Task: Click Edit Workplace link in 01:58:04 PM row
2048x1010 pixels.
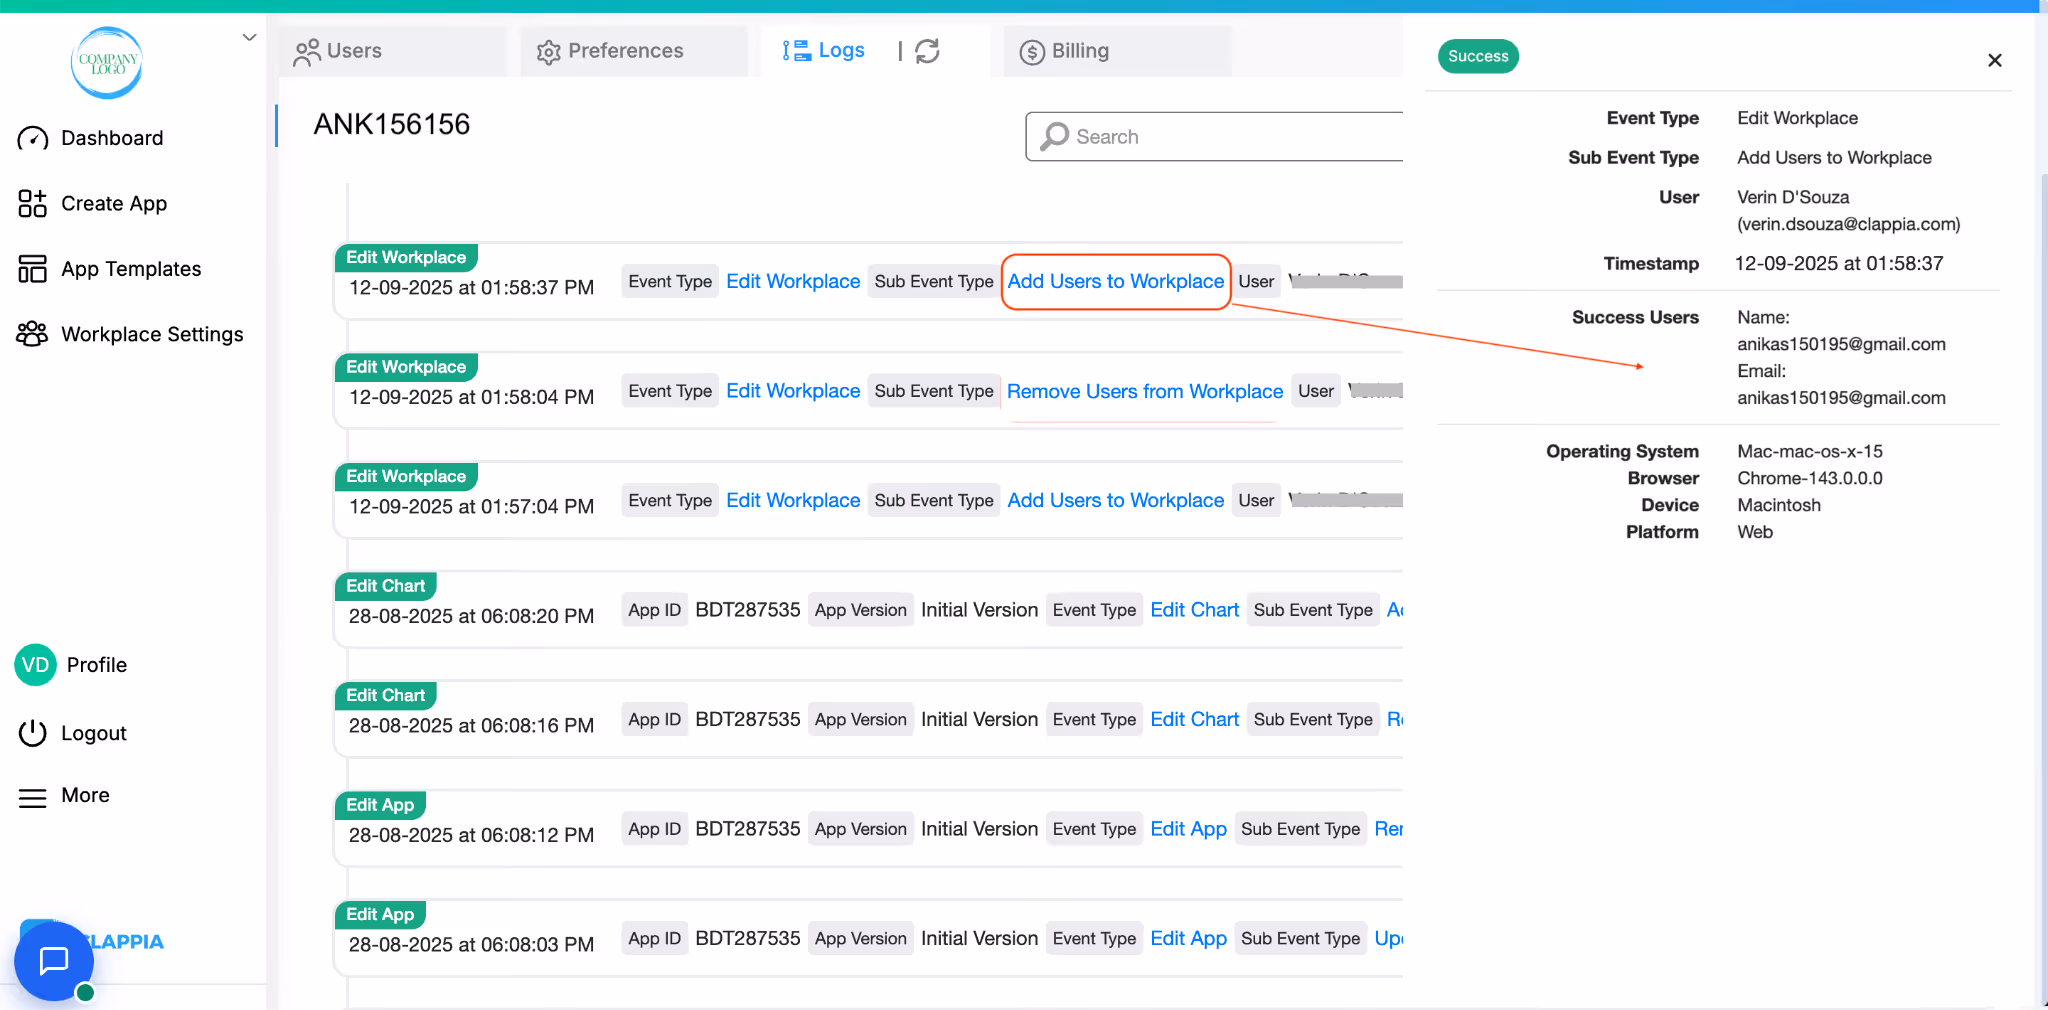Action: tap(793, 391)
